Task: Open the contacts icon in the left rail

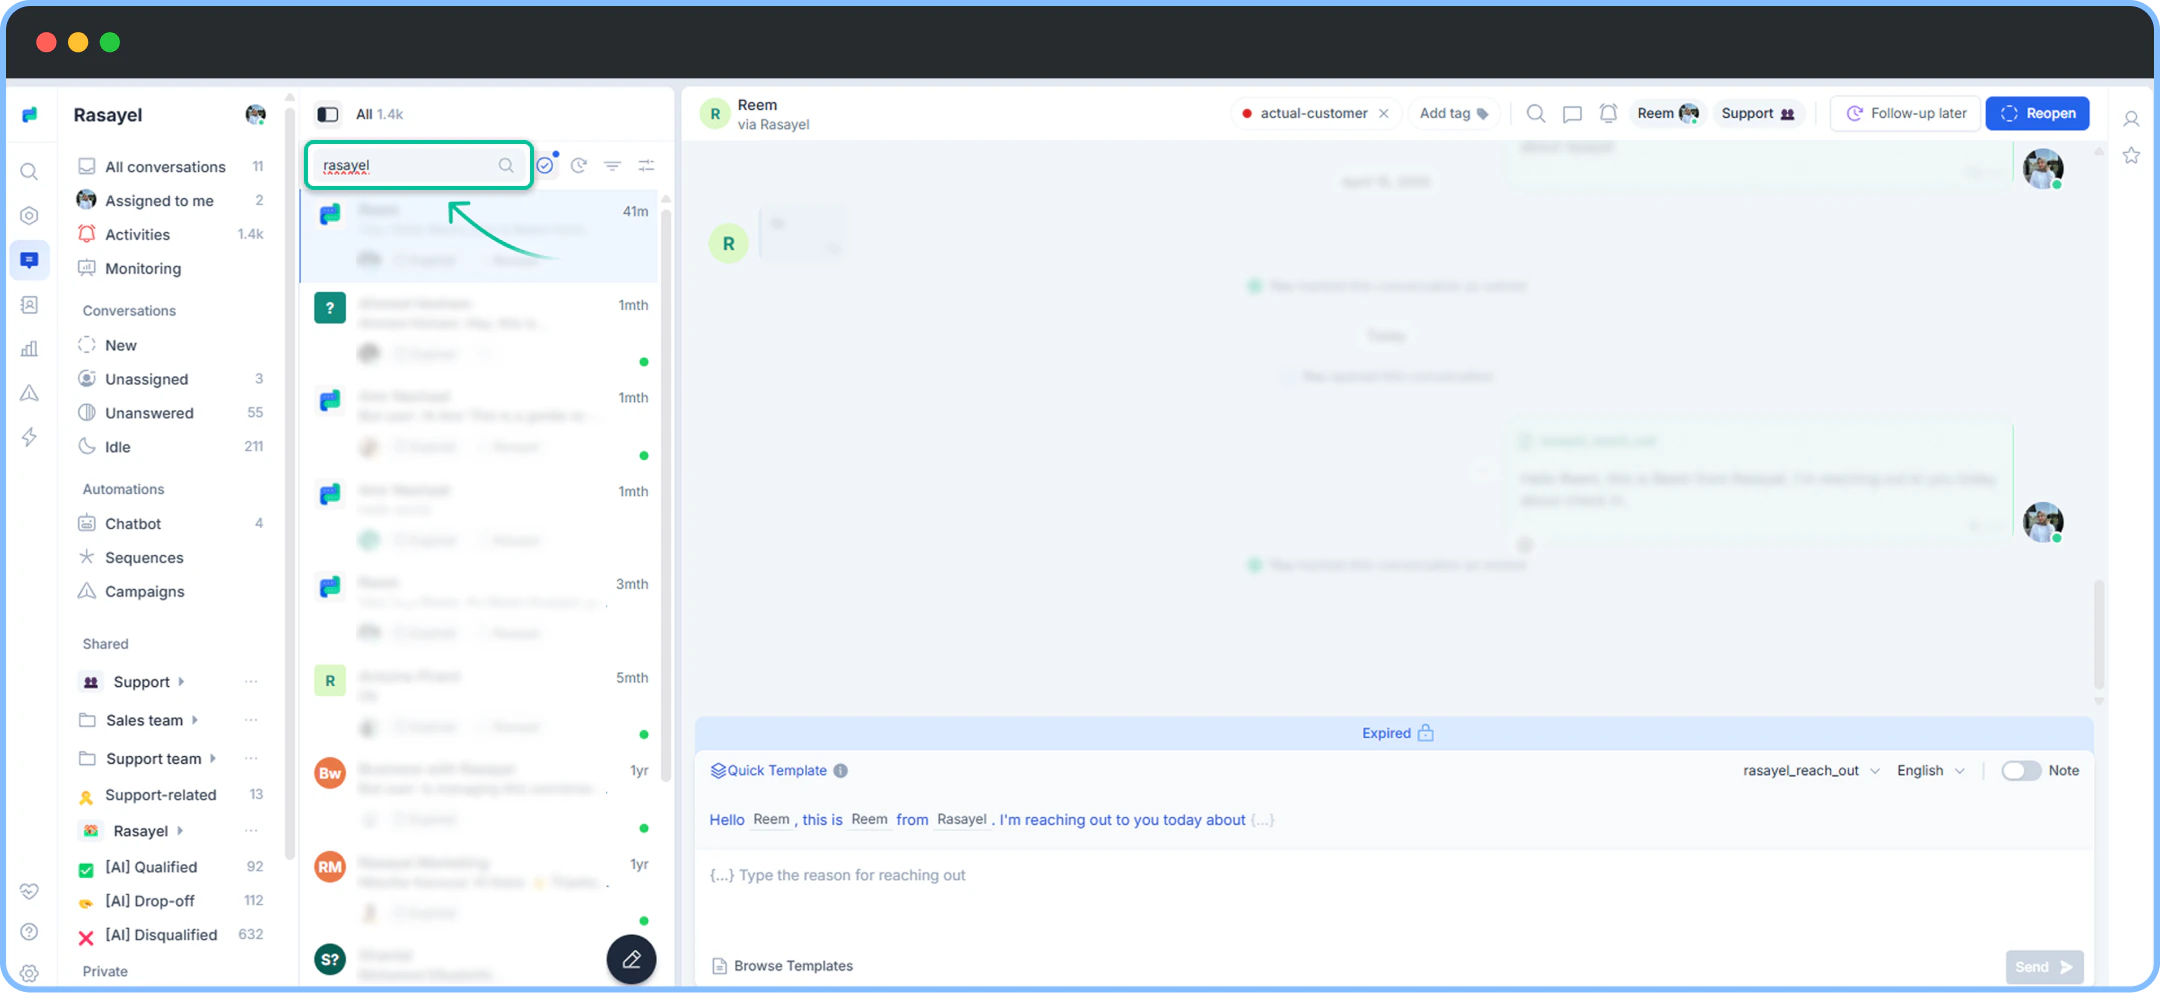Action: (x=29, y=304)
